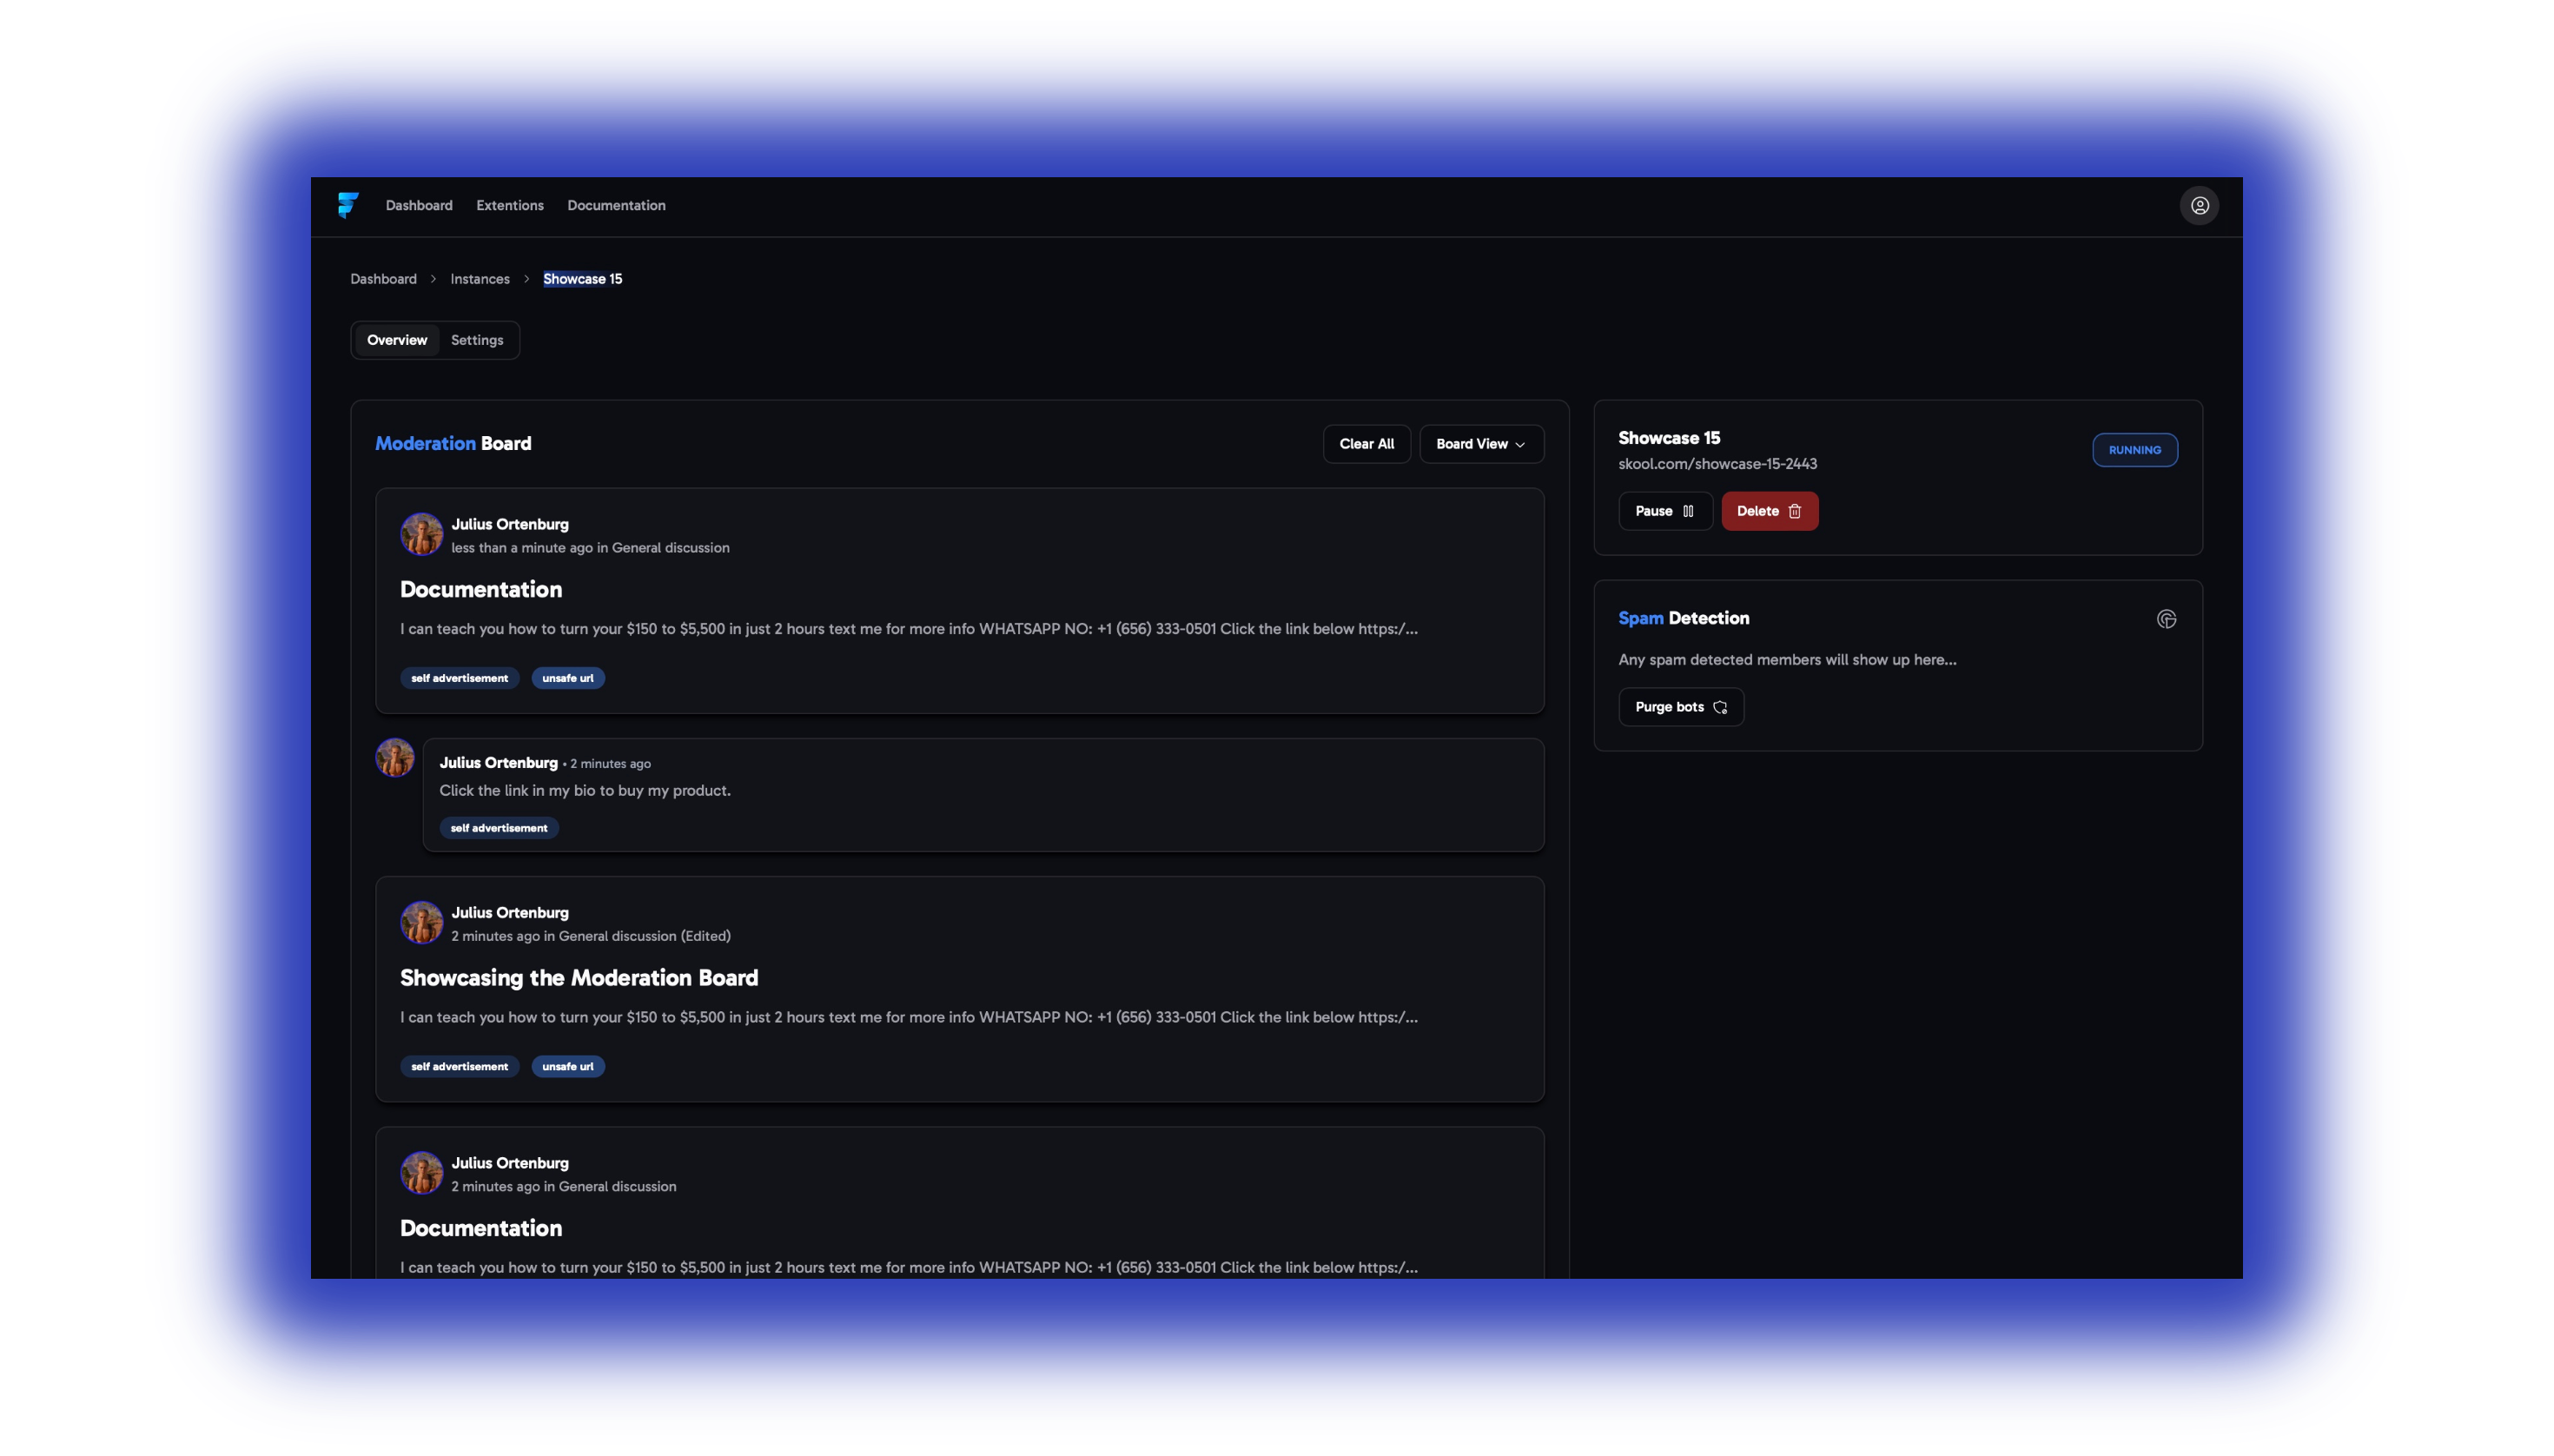Click the avatar next to the comment
2554x1456 pixels.
tap(395, 758)
